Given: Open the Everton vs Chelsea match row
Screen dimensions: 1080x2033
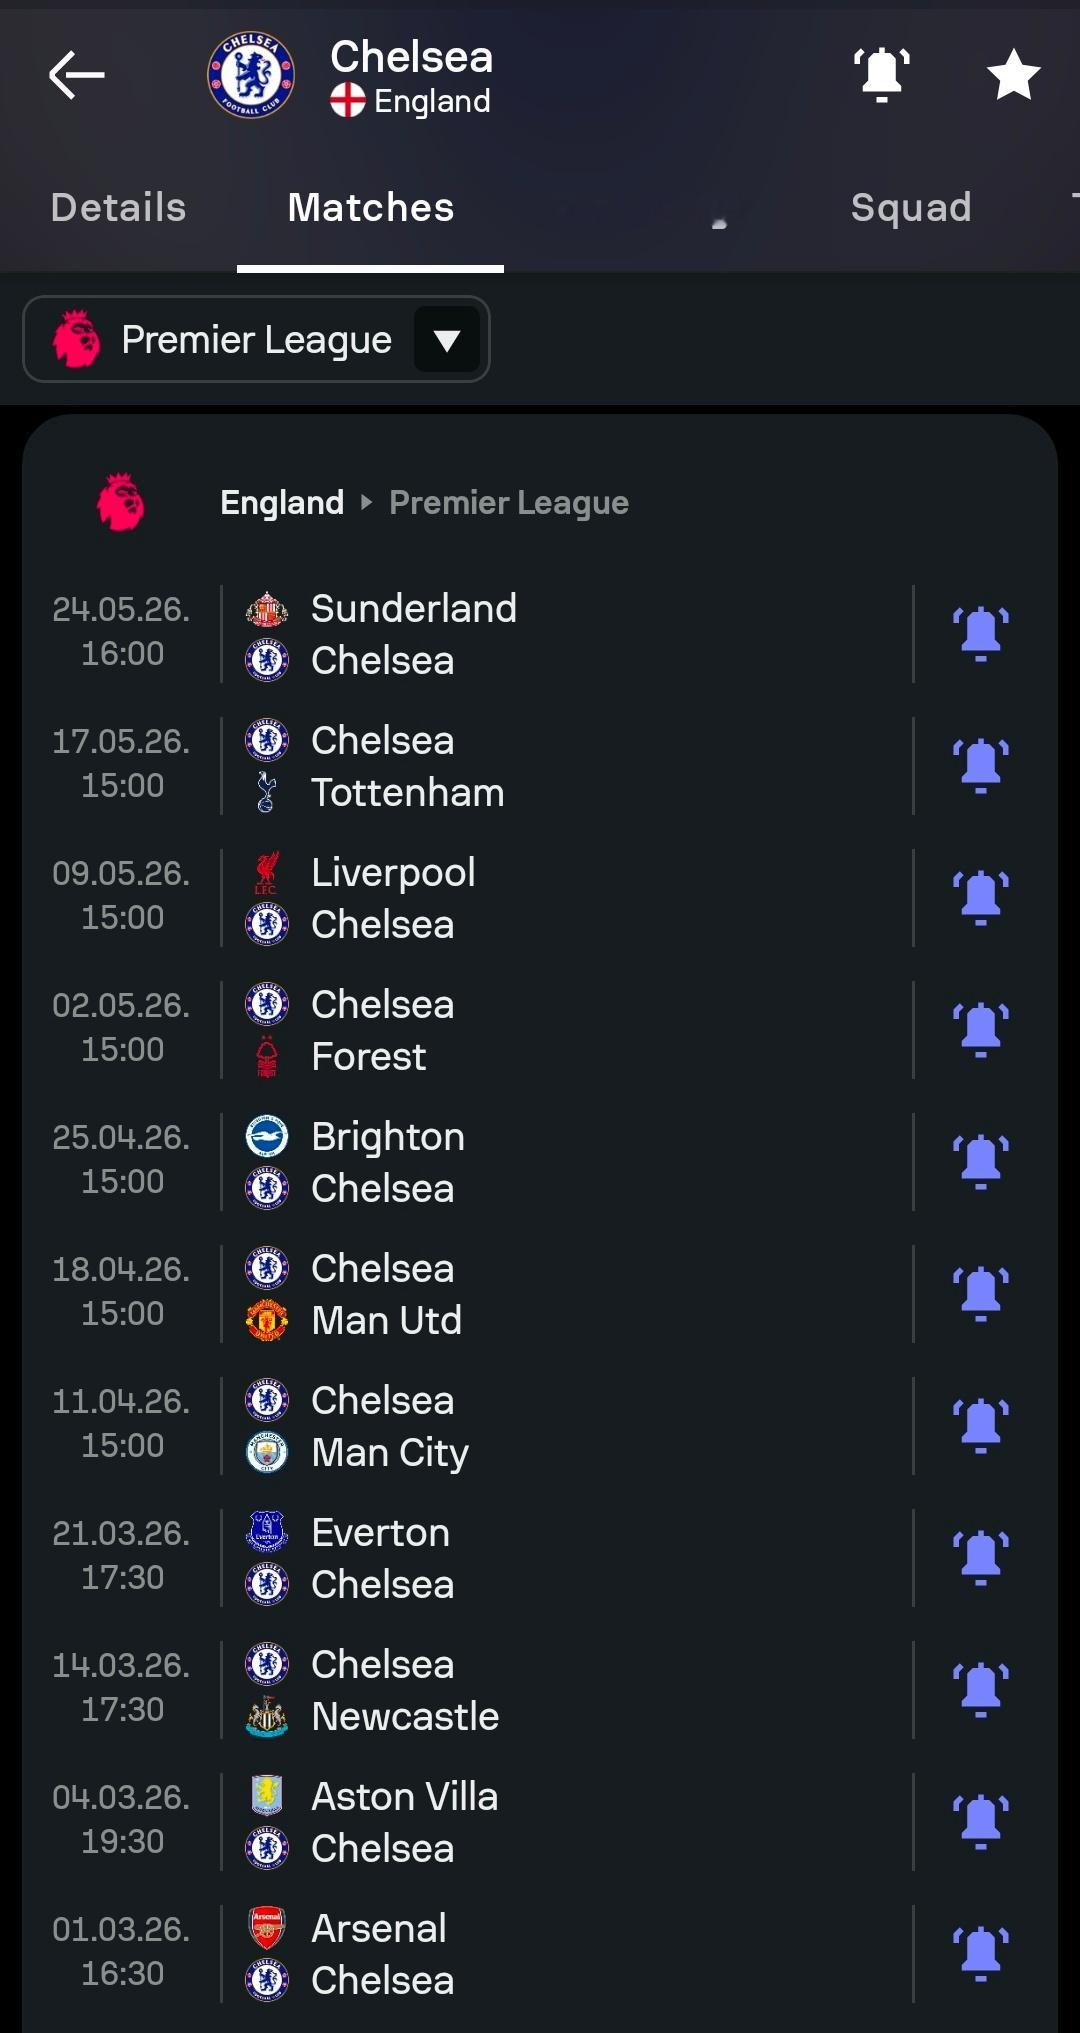Looking at the screenshot, I should pyautogui.click(x=560, y=1558).
